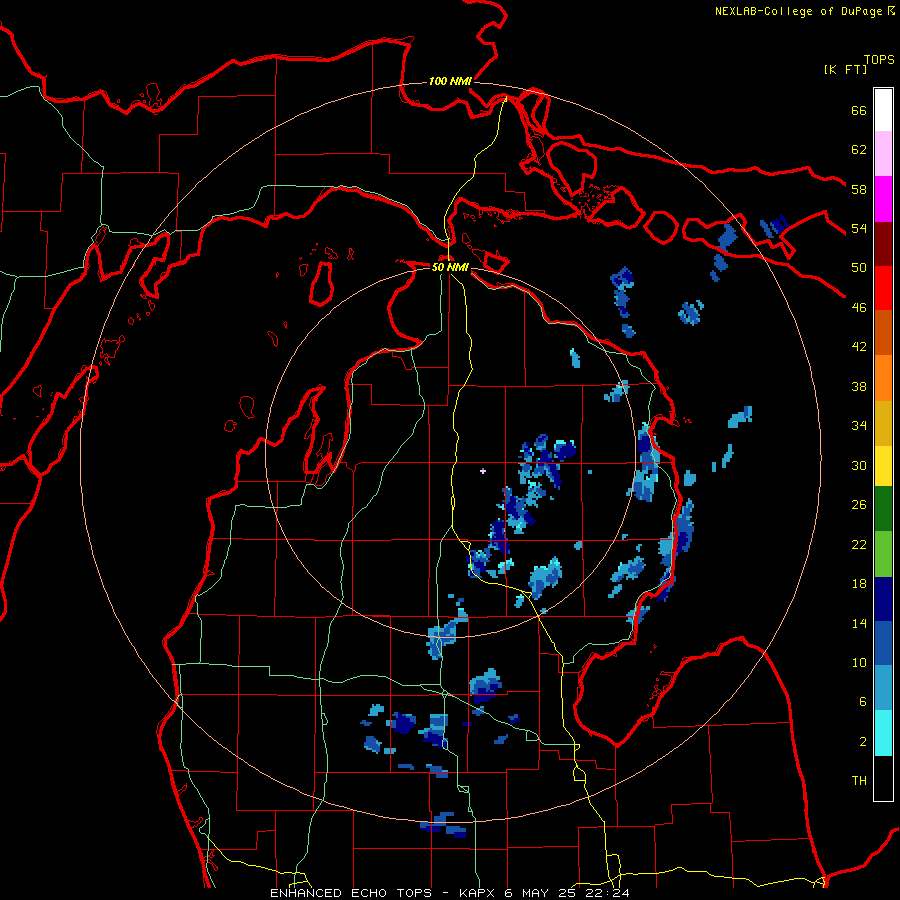Viewport: 900px width, 900px height.
Task: Click the TH legend label
Action: point(859,781)
